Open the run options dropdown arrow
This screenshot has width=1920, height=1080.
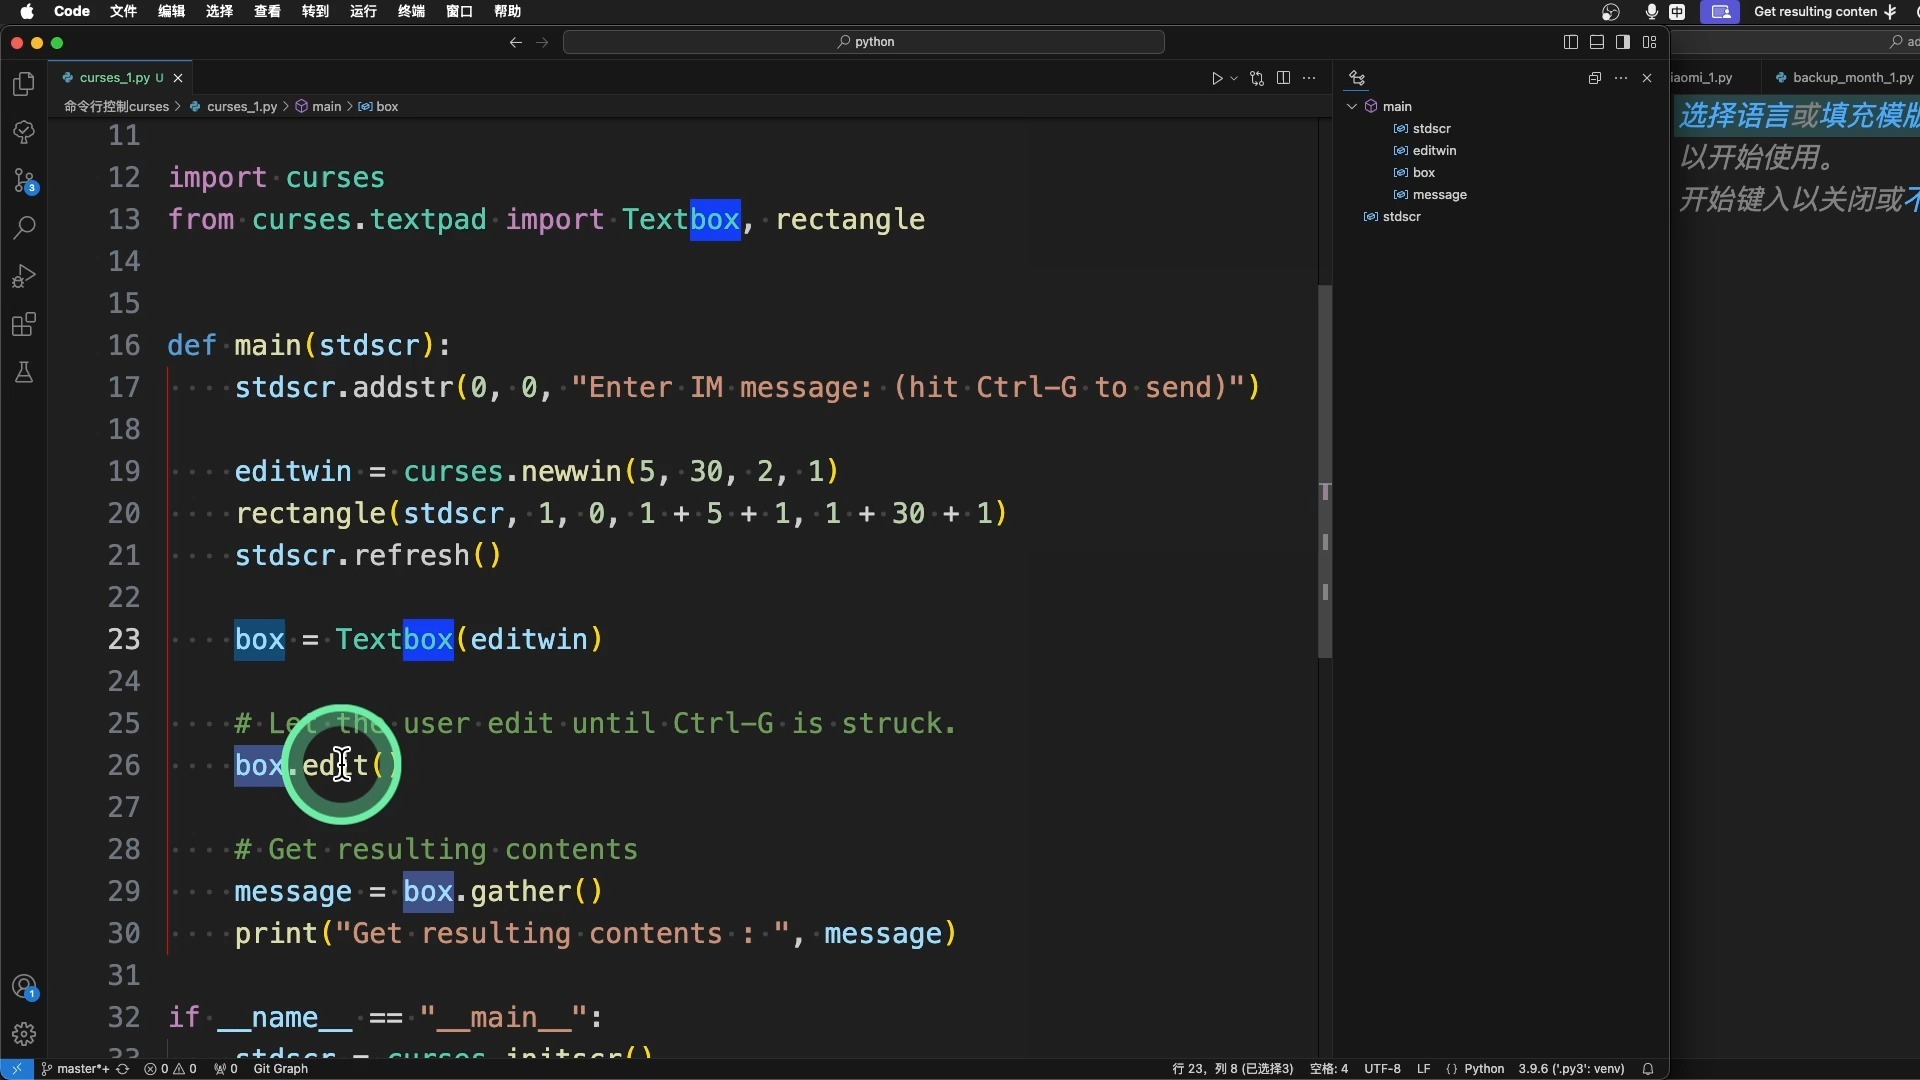pos(1234,78)
